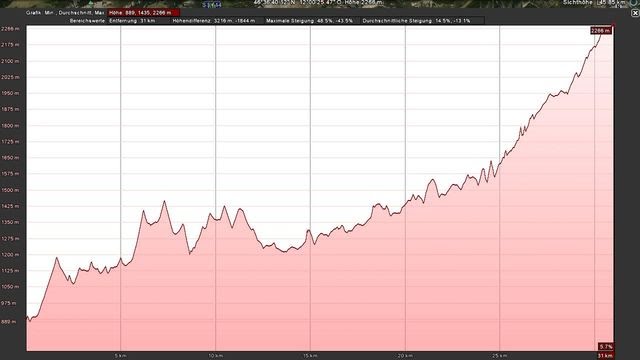Screen dimensions: 640x360
Task: Select the red Höhe 889, 1435, 2266 m box
Action: point(144,13)
